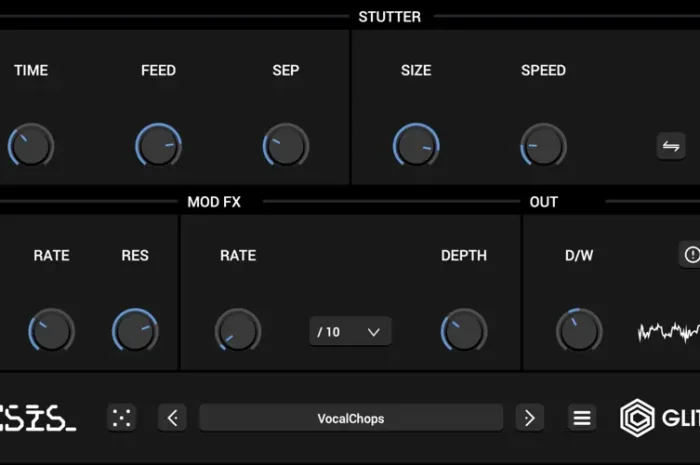The height and width of the screenshot is (465, 700).
Task: Click the STUTTER section title
Action: 390,17
